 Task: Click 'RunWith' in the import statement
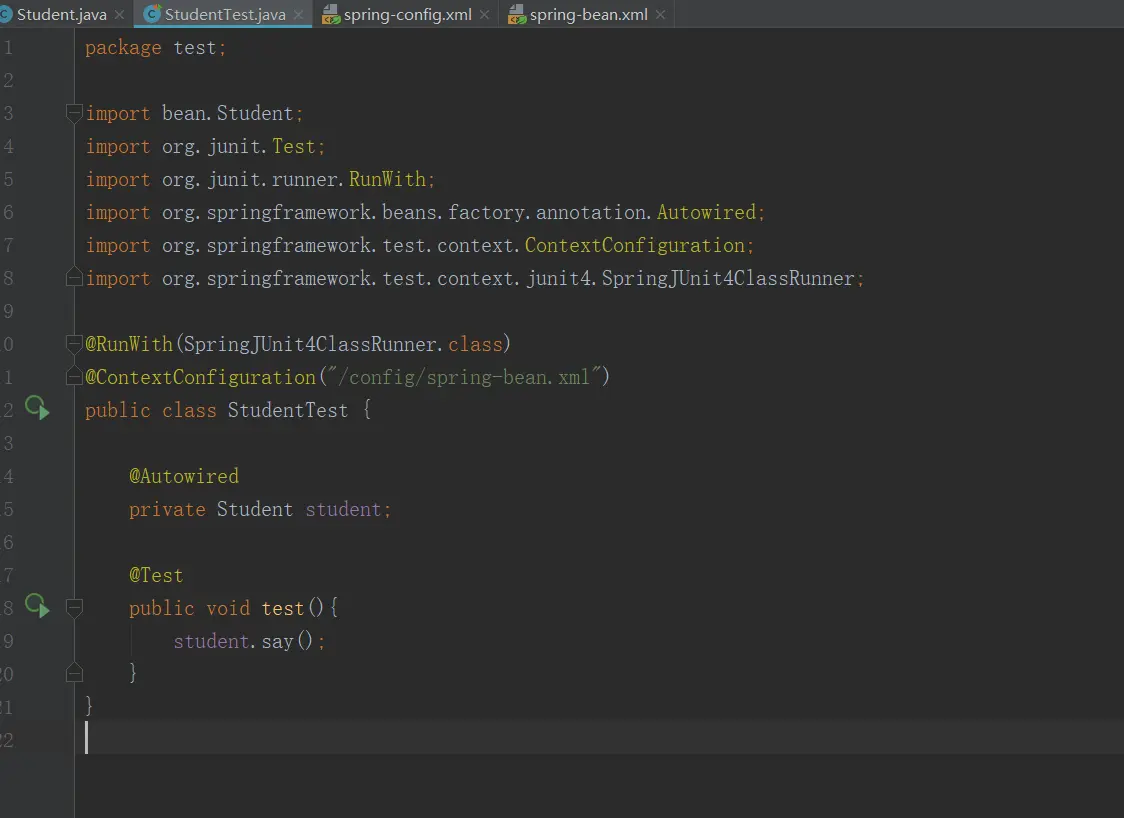(x=387, y=179)
